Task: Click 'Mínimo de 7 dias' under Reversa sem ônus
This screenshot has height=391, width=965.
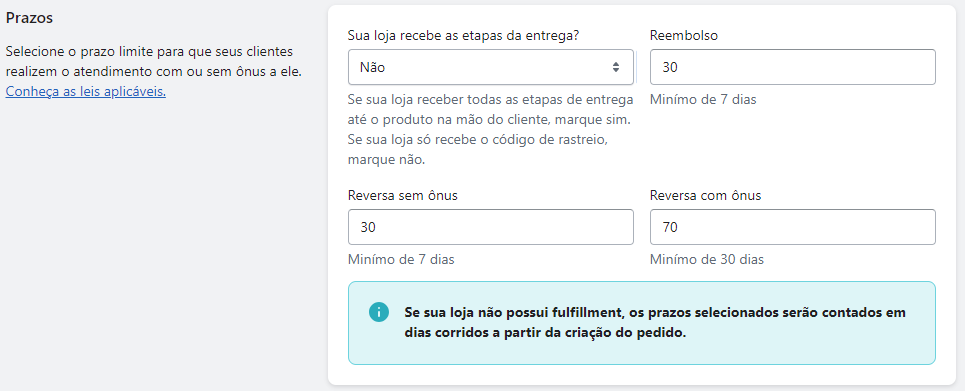Action: (x=401, y=260)
